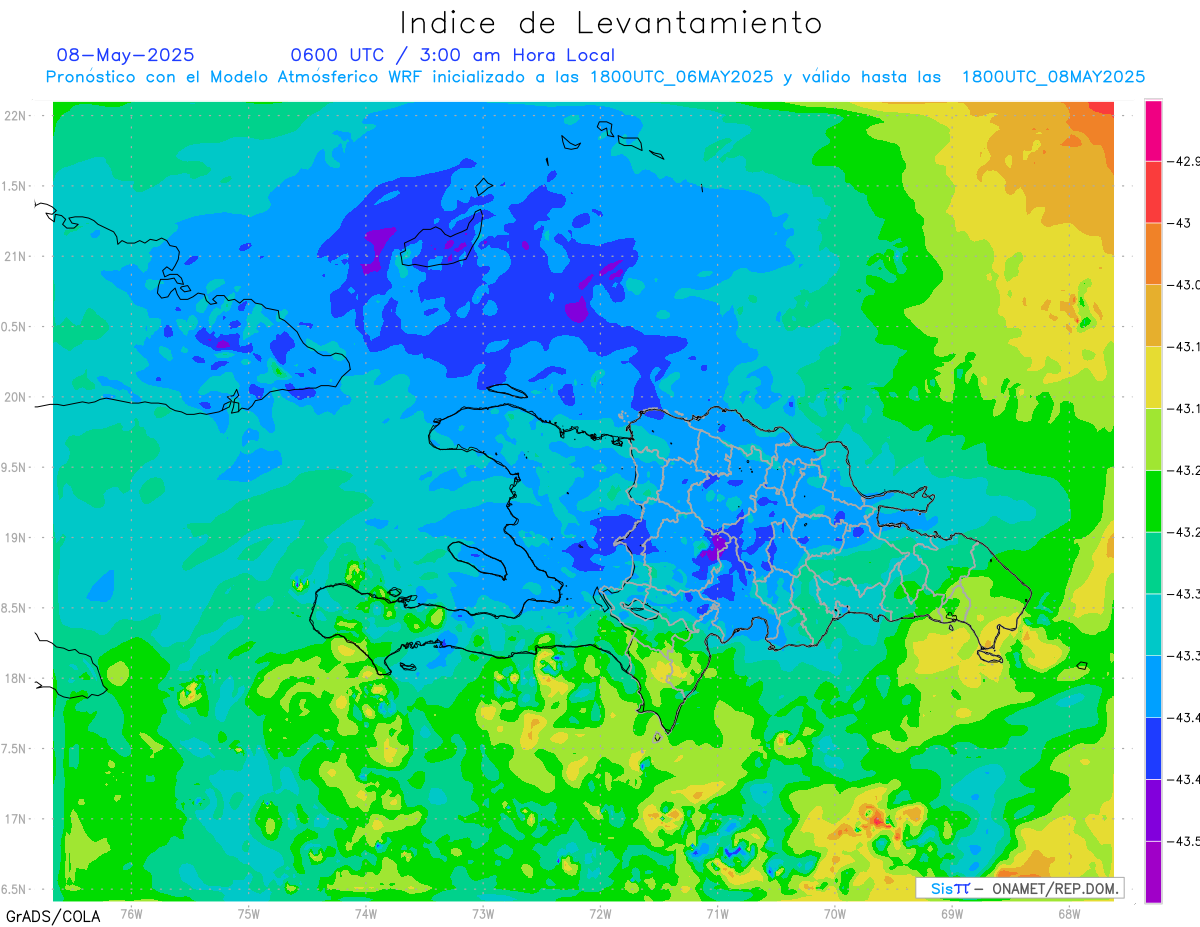
Task: Click the '1800UTC_08MAY2025' valid-until time
Action: coord(1053,77)
